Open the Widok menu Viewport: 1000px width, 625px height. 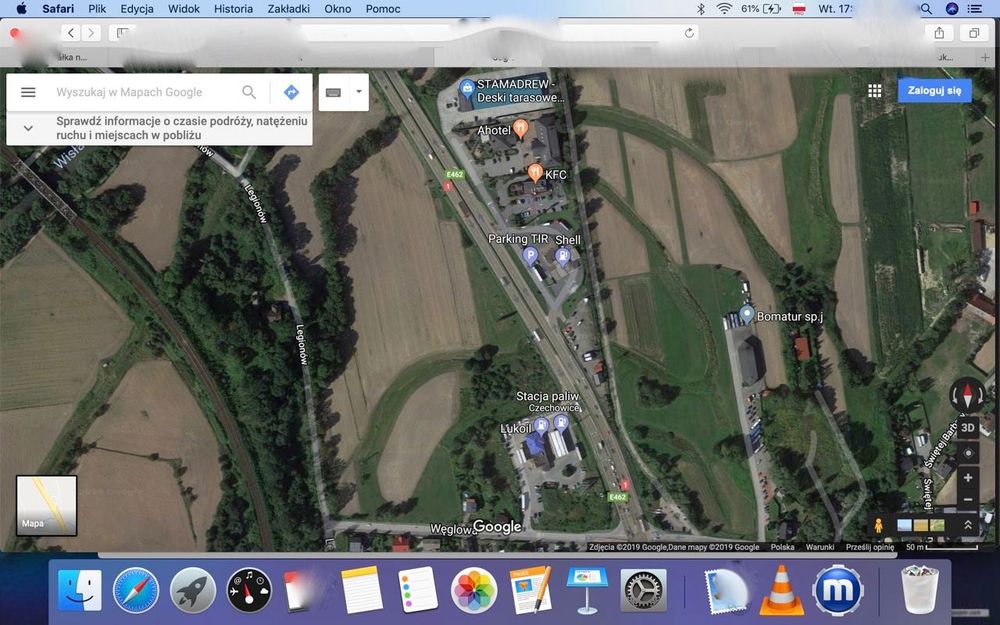[184, 9]
